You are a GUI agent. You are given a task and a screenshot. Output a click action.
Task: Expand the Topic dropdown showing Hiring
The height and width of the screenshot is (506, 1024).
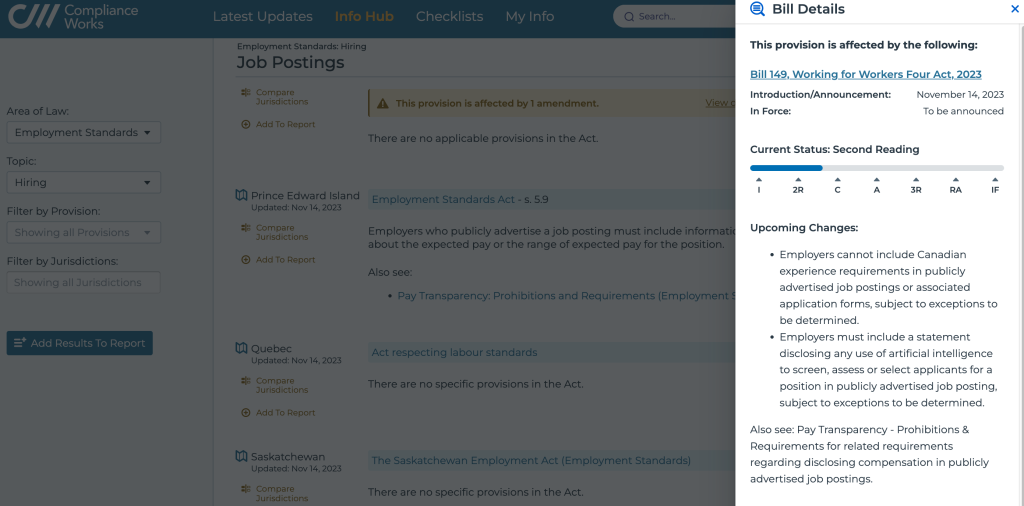83,183
